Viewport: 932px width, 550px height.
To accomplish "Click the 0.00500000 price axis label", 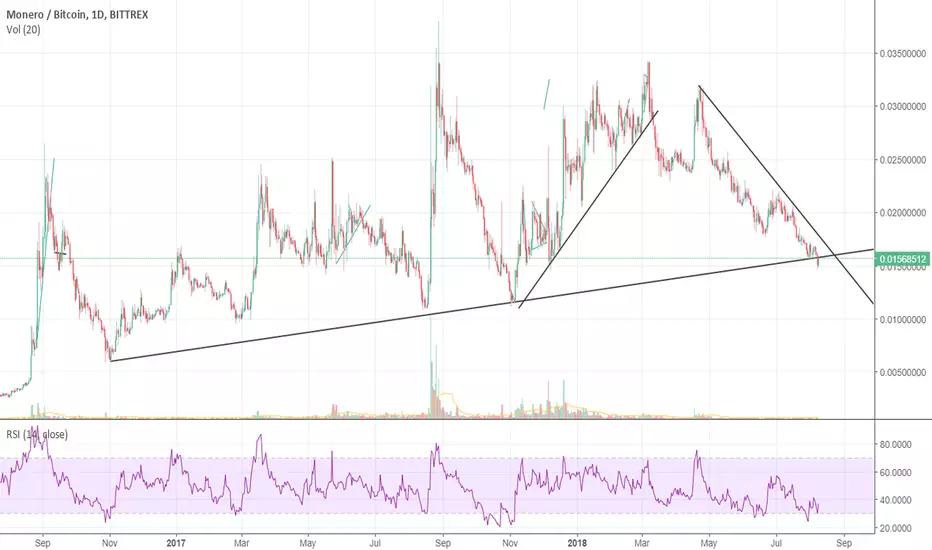I will tap(902, 373).
